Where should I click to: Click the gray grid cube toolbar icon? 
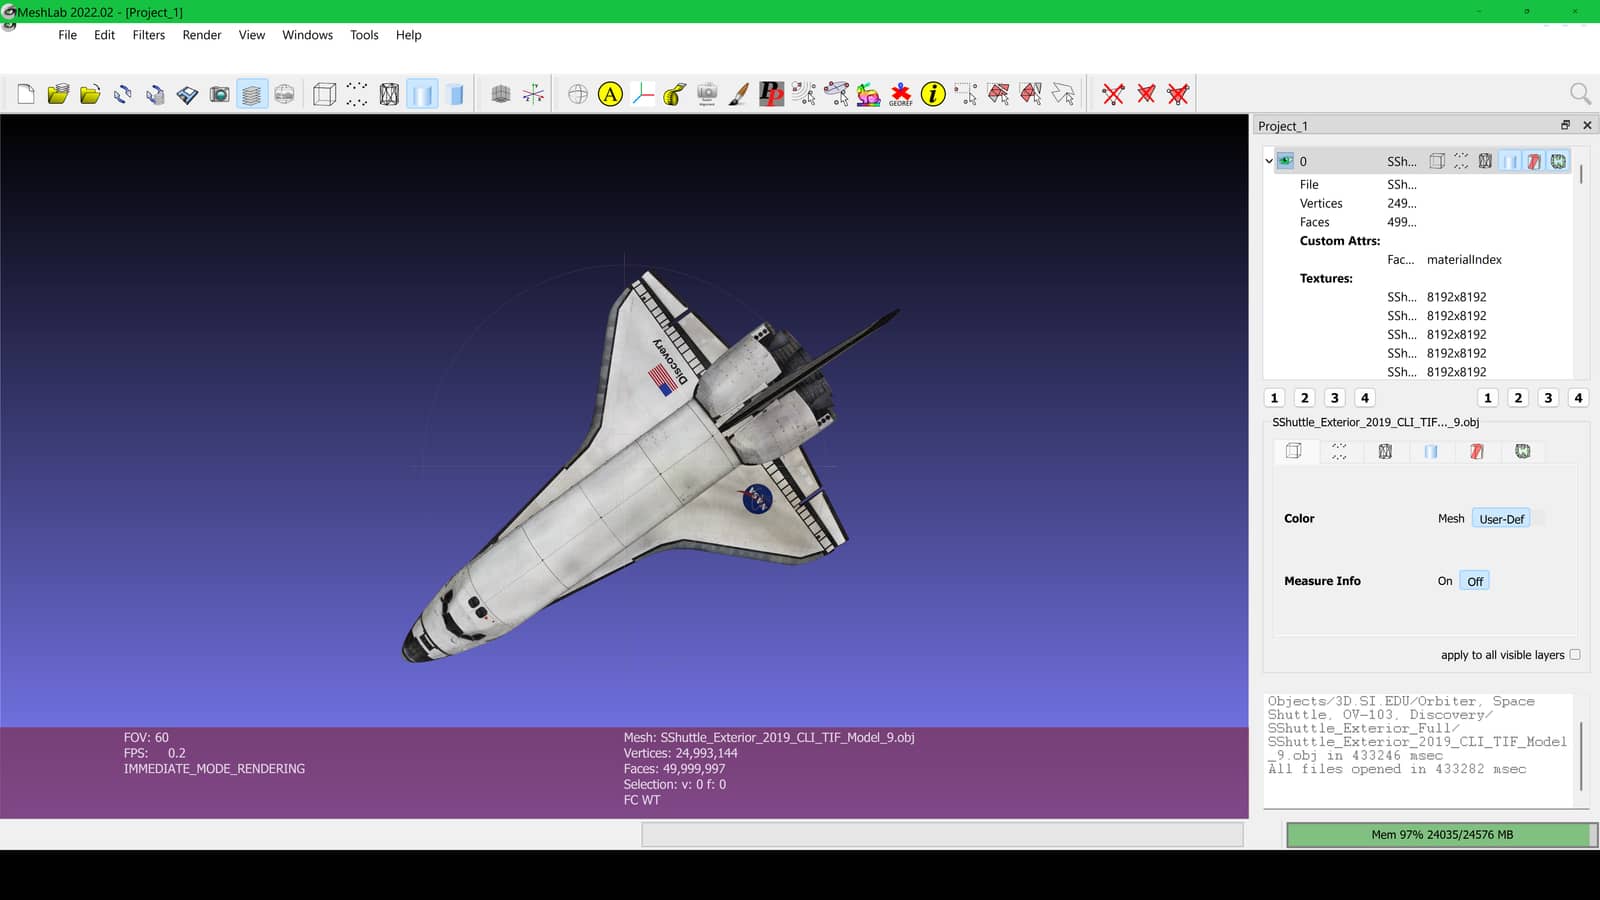(x=501, y=94)
